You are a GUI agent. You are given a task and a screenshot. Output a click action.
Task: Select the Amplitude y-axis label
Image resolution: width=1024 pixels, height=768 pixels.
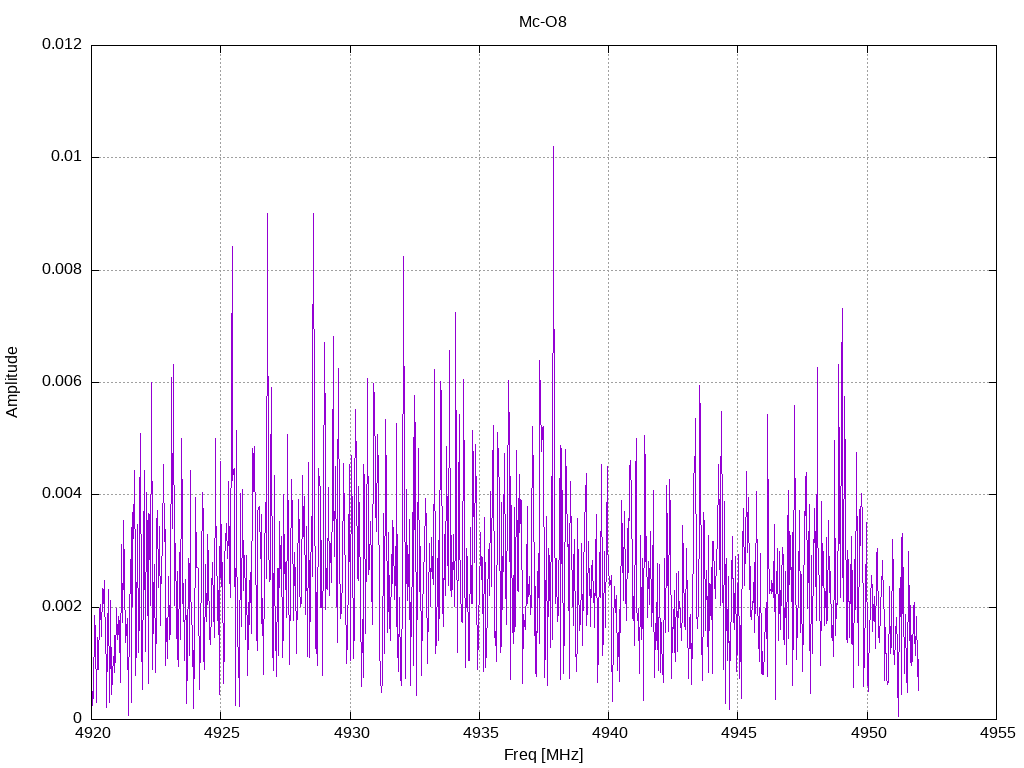tap(12, 382)
